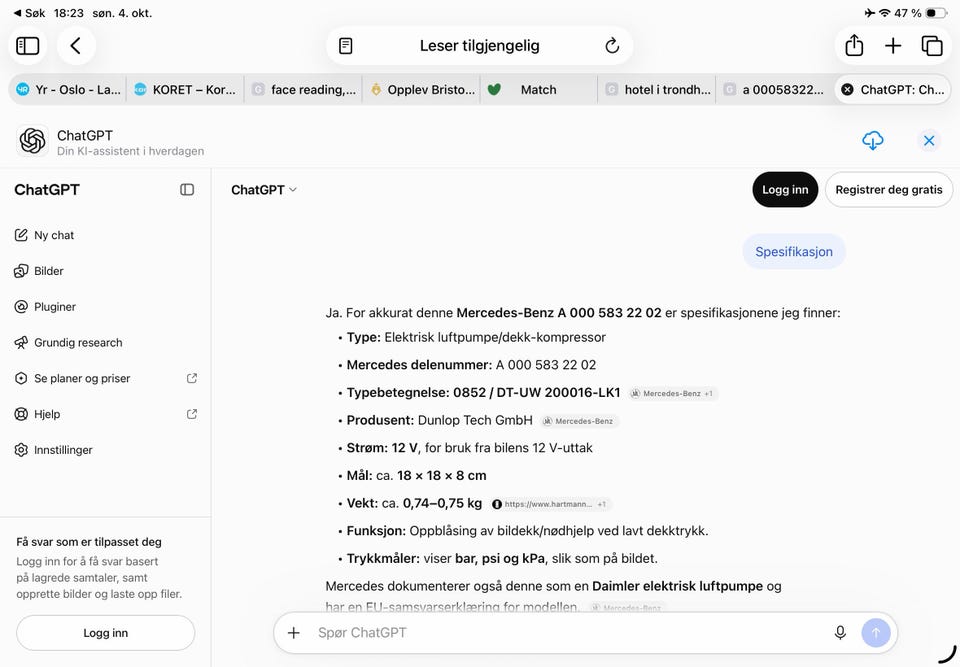Open the Safari sidebar panel
960x667 pixels.
28,46
